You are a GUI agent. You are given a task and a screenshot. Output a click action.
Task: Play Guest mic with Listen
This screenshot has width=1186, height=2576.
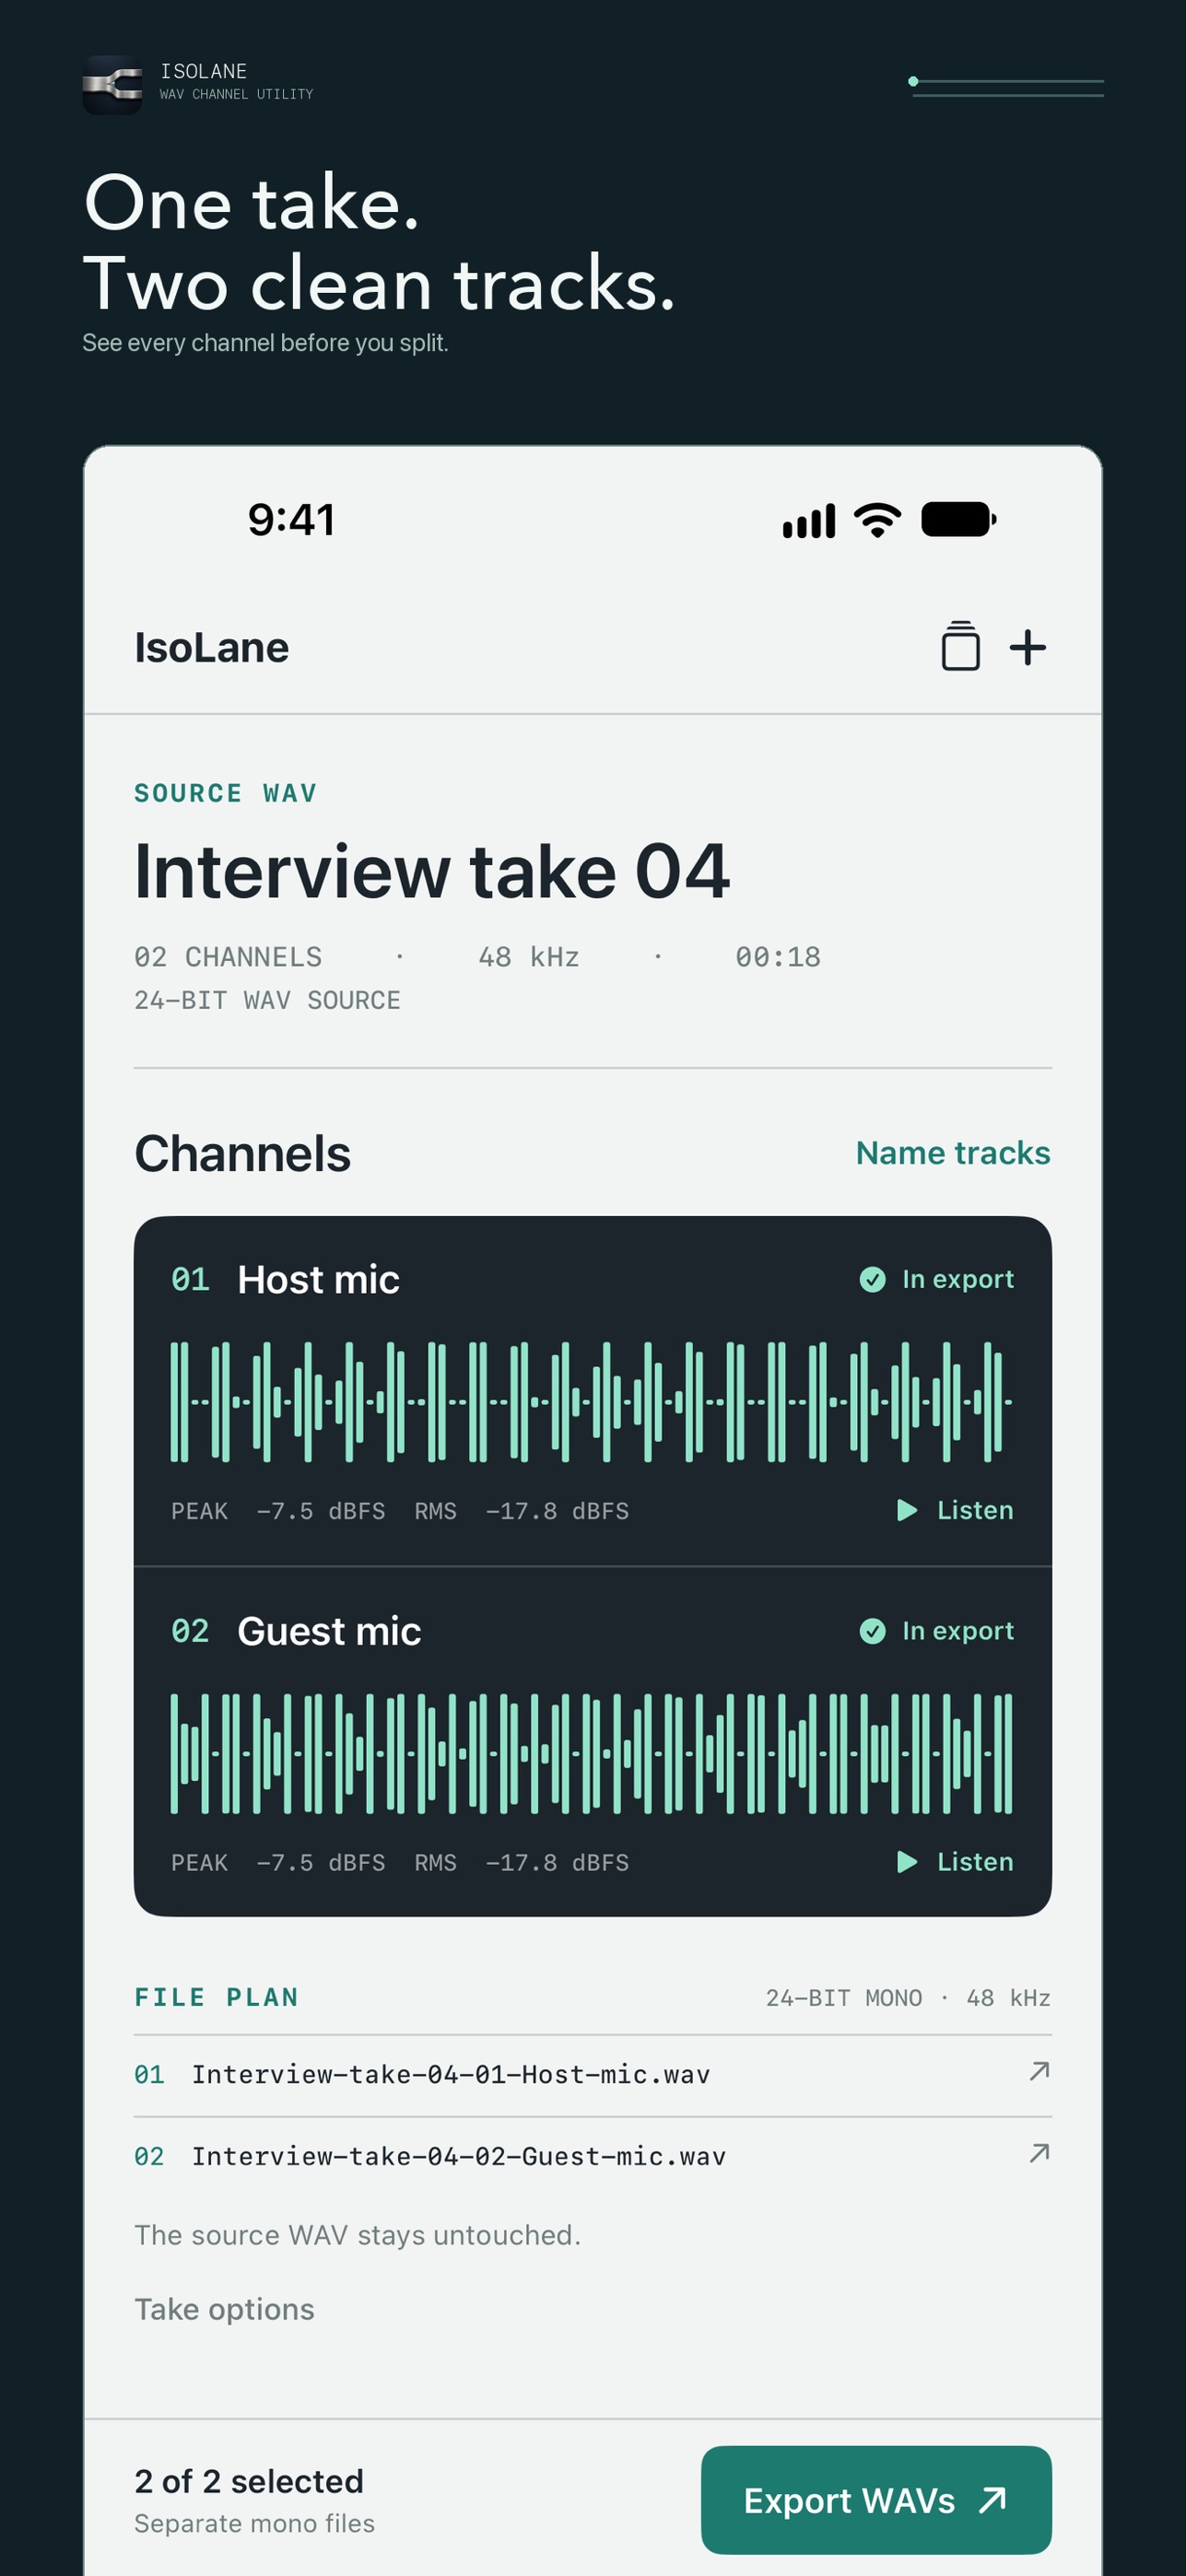(955, 1862)
